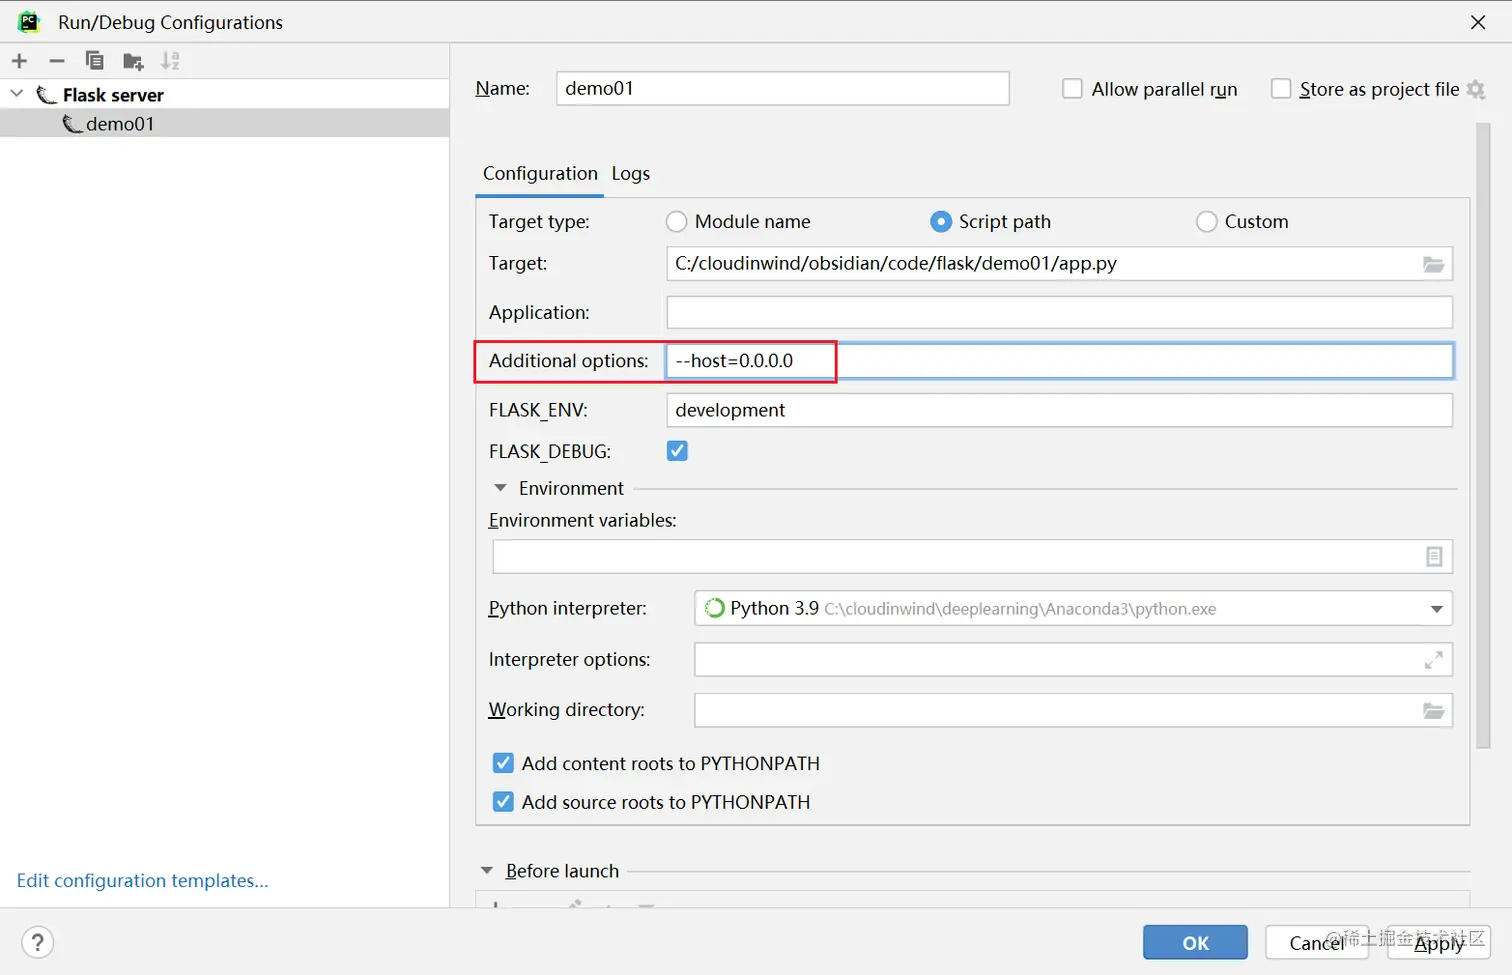The width and height of the screenshot is (1512, 975).
Task: Collapse the Environment section
Action: coord(500,488)
